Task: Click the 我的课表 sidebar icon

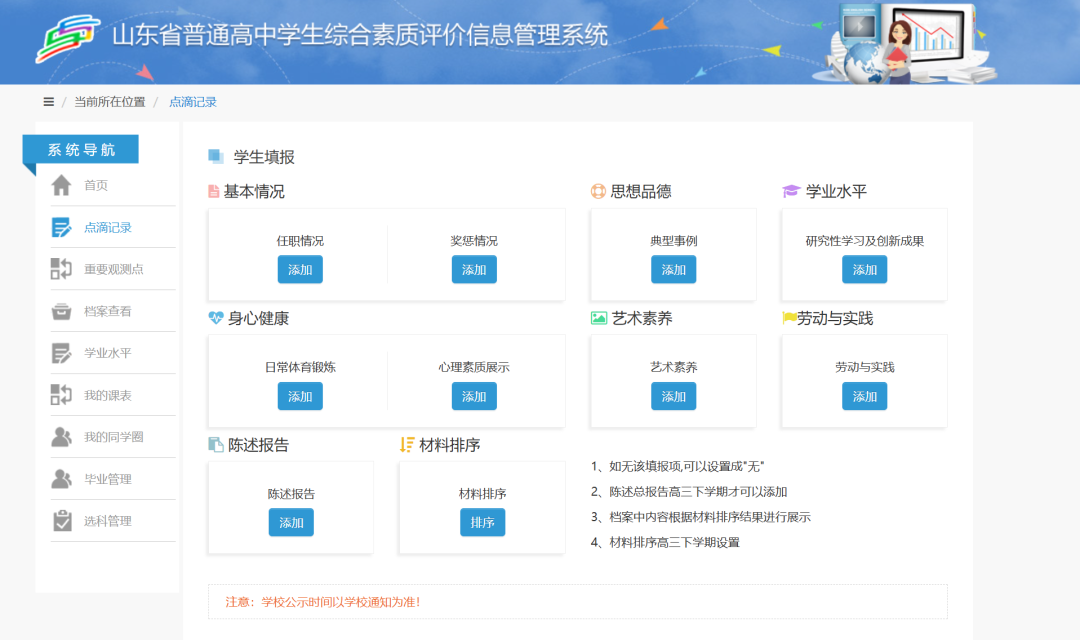Action: click(62, 395)
